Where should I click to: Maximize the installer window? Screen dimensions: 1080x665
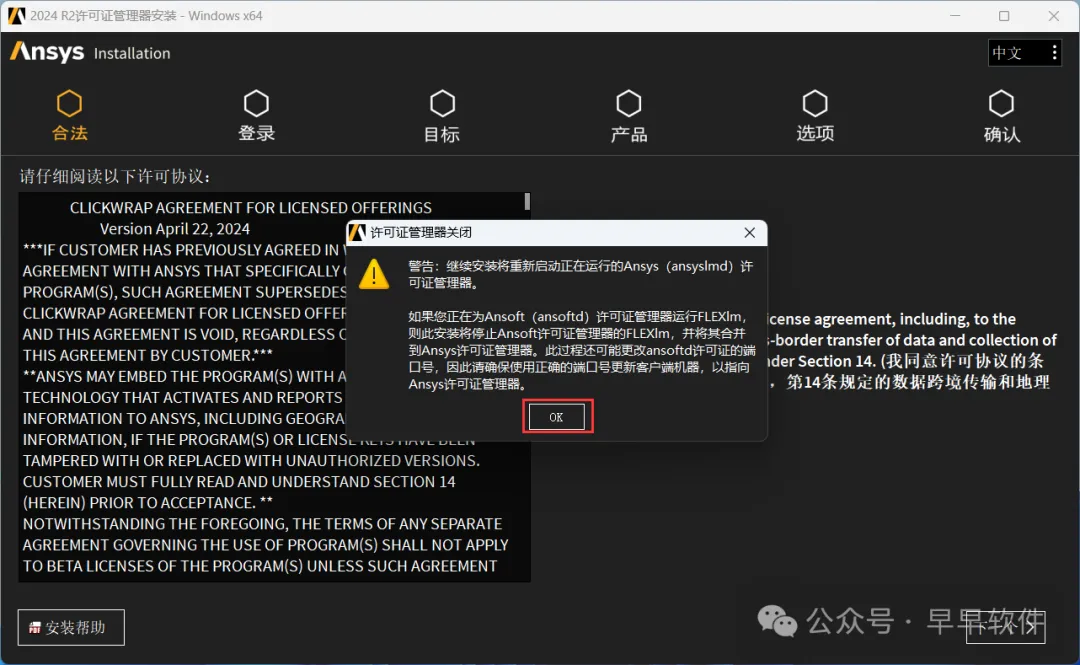1004,15
